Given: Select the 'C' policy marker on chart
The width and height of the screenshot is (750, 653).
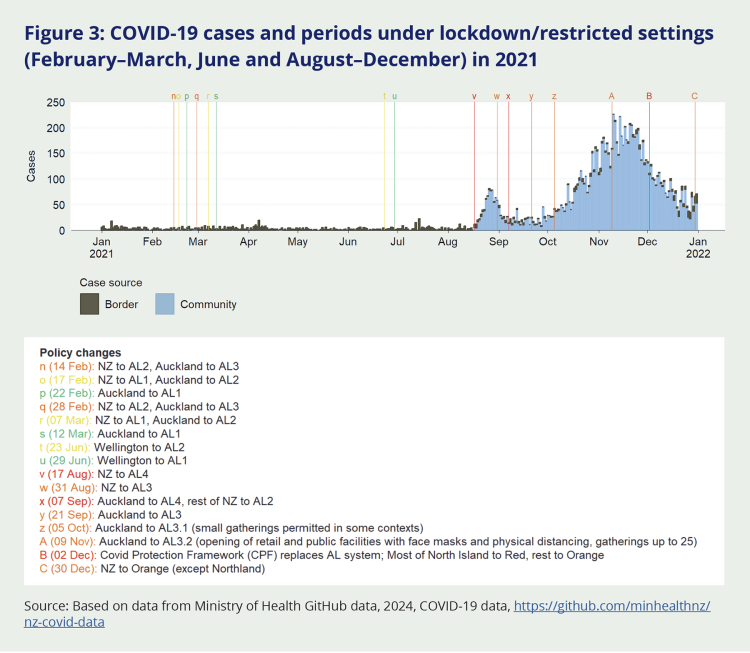Looking at the screenshot, I should (x=695, y=96).
